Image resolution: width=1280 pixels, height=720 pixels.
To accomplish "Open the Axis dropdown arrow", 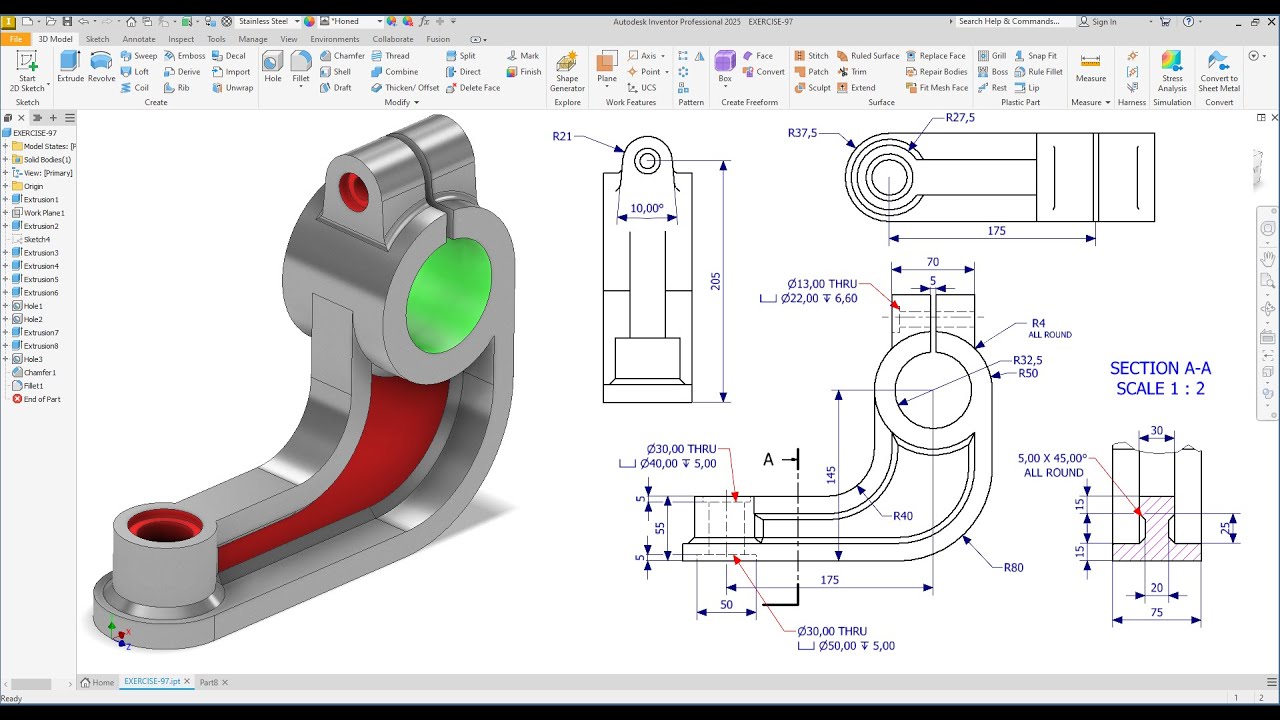I will pos(663,56).
